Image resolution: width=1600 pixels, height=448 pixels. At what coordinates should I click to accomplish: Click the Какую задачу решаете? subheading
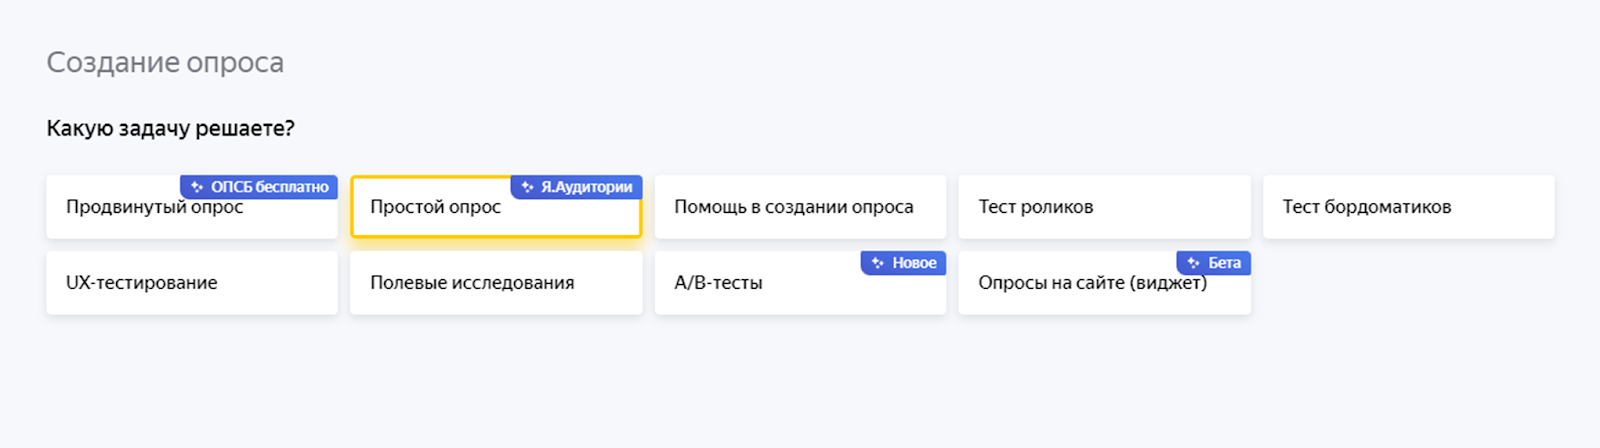[x=170, y=128]
